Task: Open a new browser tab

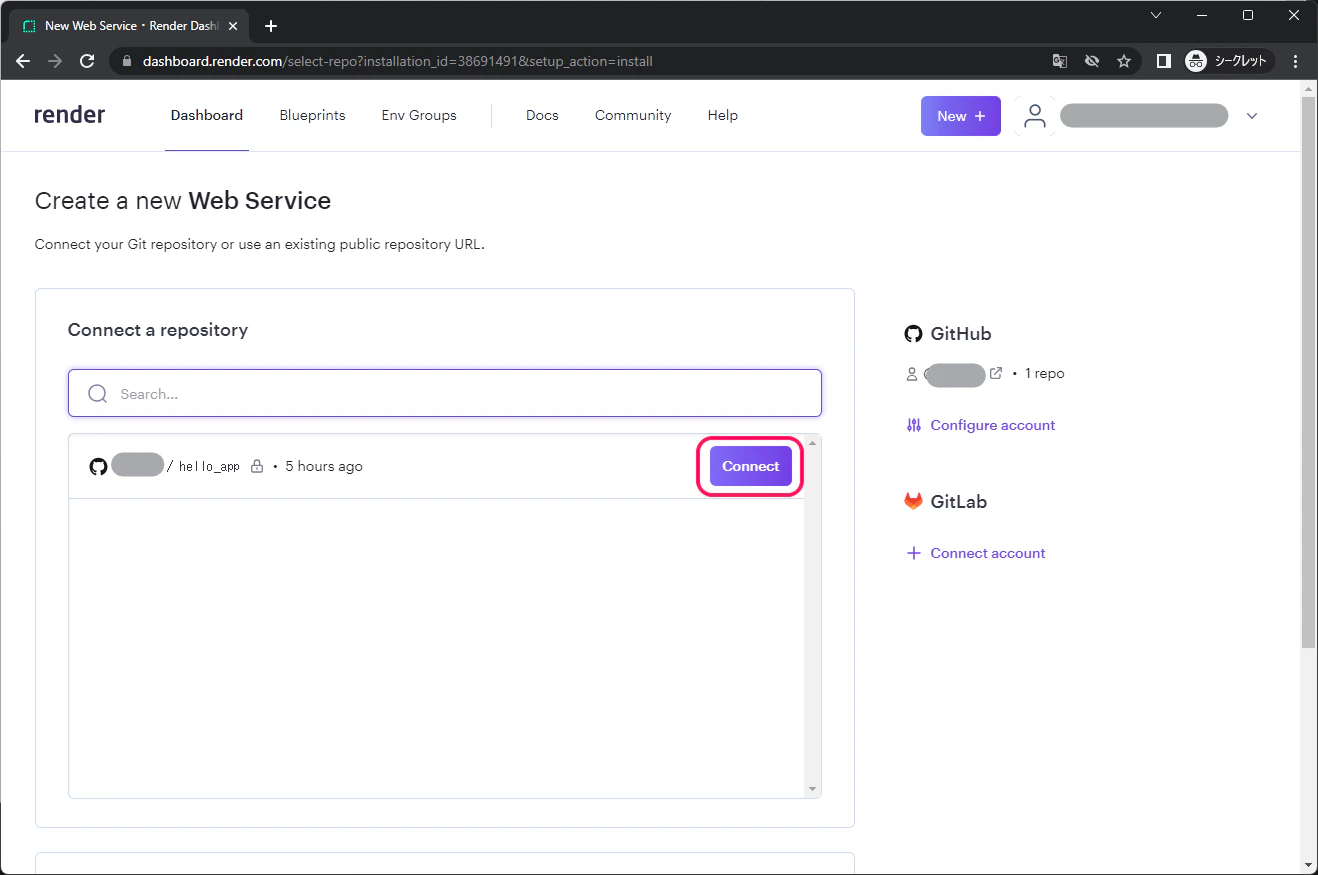Action: point(271,26)
